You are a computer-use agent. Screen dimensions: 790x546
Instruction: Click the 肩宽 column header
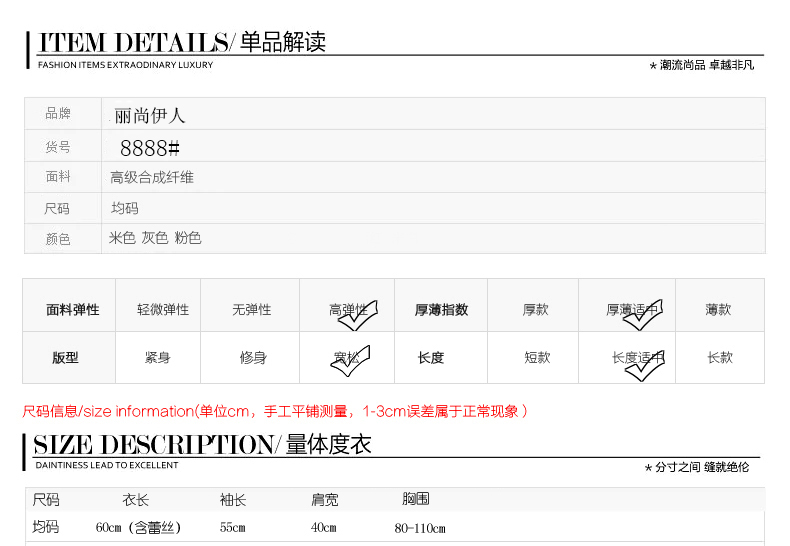pos(324,500)
